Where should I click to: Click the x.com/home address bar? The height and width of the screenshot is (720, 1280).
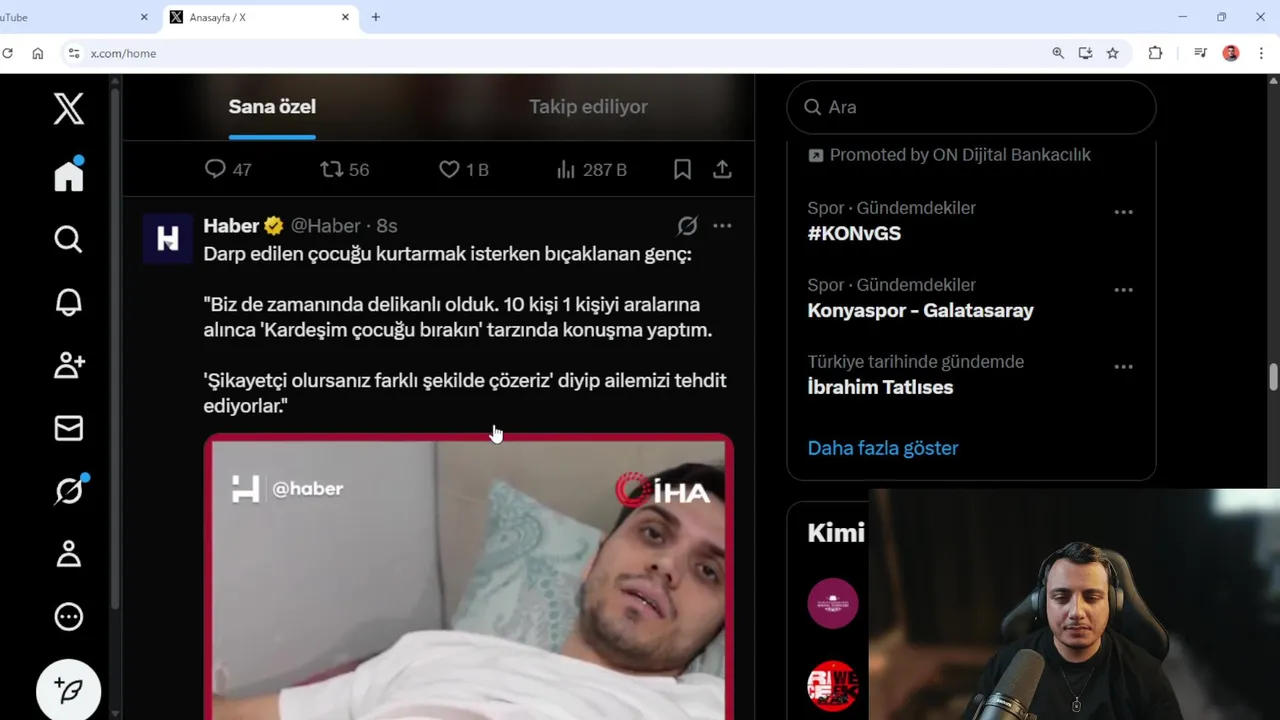123,53
